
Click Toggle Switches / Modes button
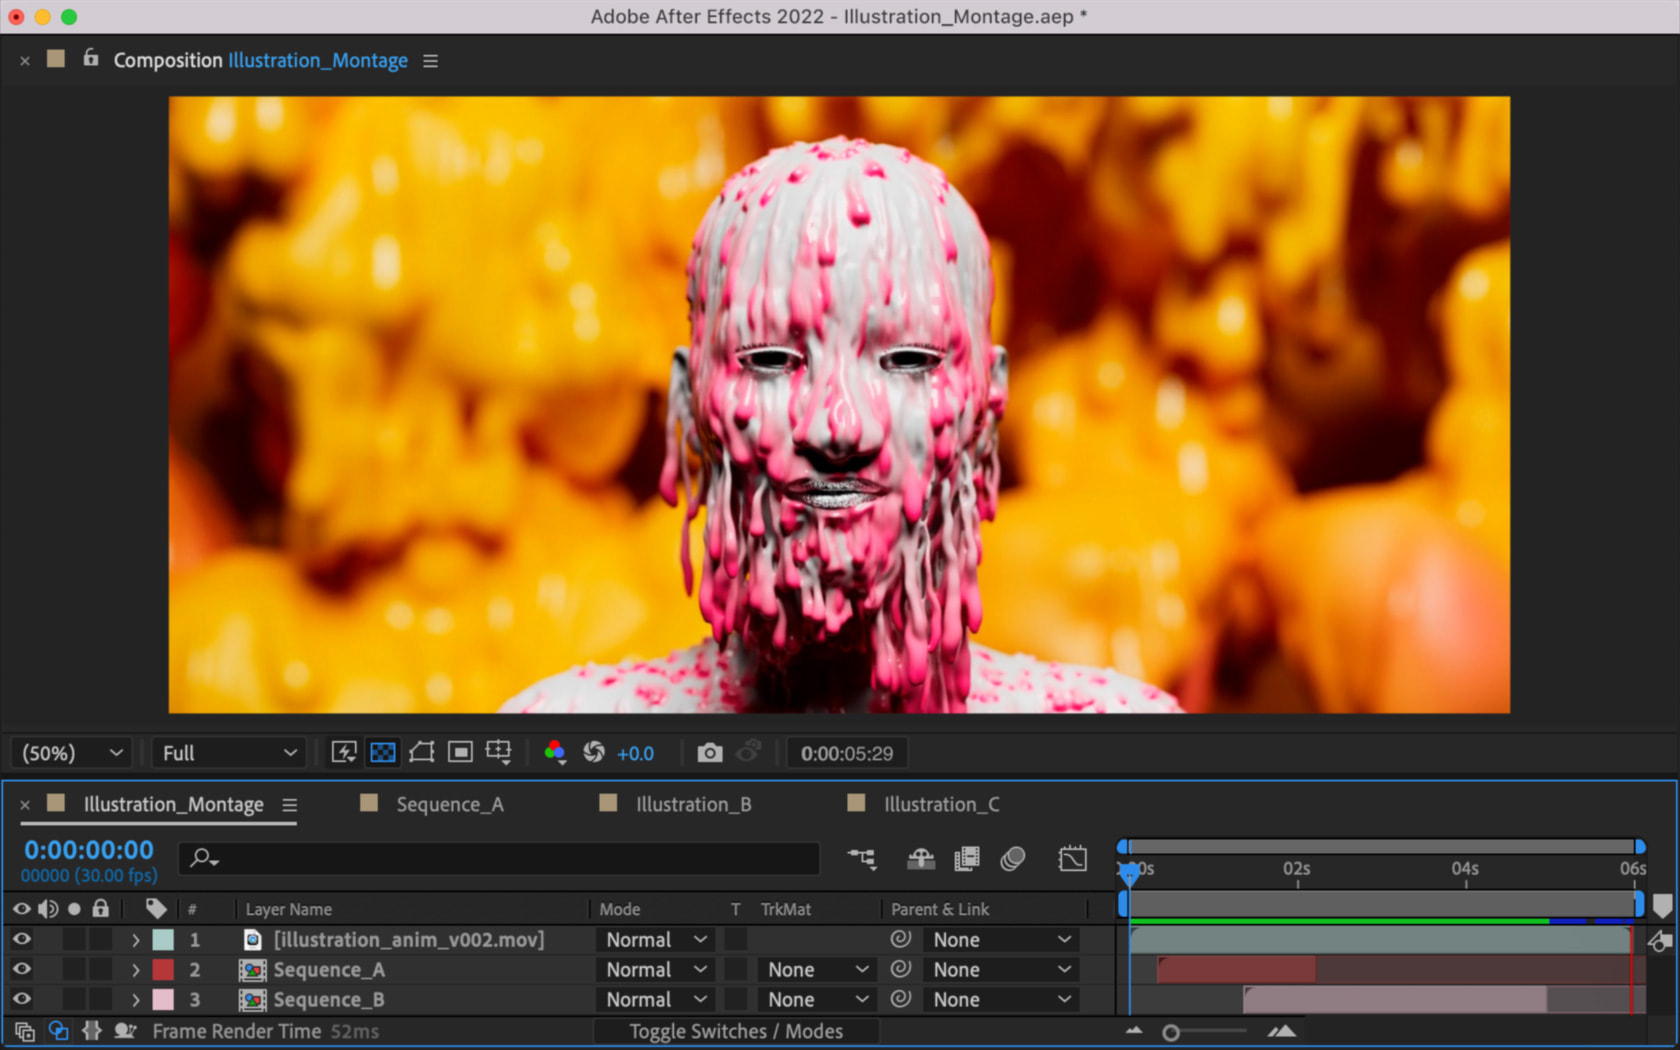pos(735,1031)
